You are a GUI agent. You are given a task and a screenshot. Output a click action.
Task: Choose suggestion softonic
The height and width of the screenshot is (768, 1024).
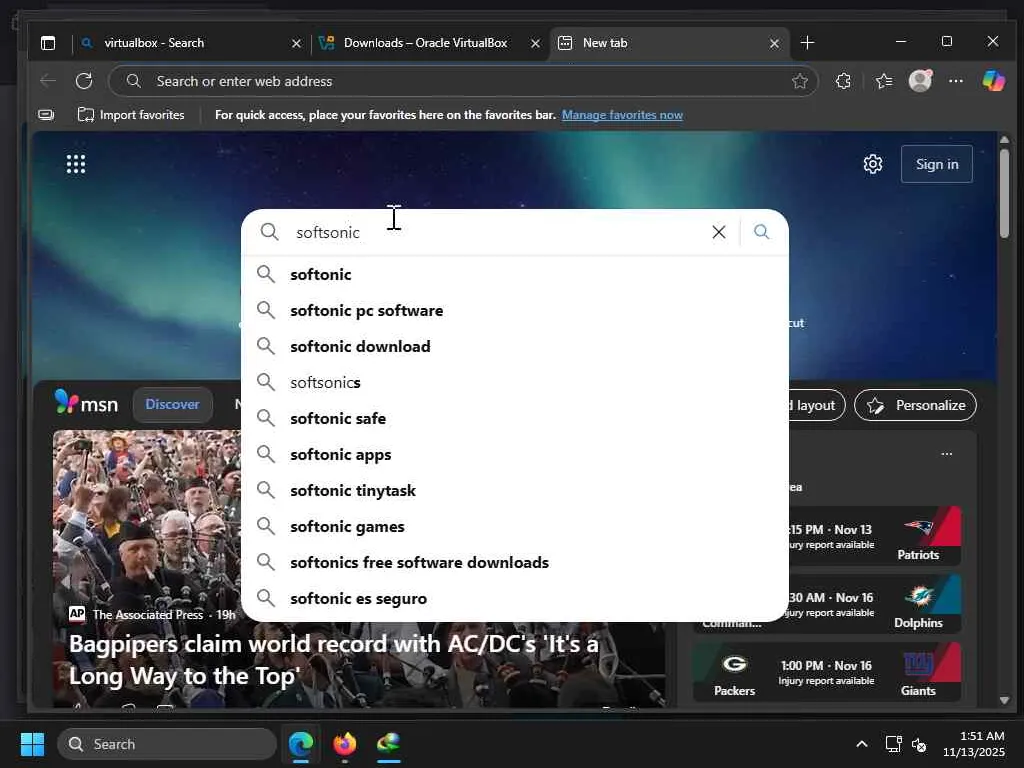[x=515, y=274]
